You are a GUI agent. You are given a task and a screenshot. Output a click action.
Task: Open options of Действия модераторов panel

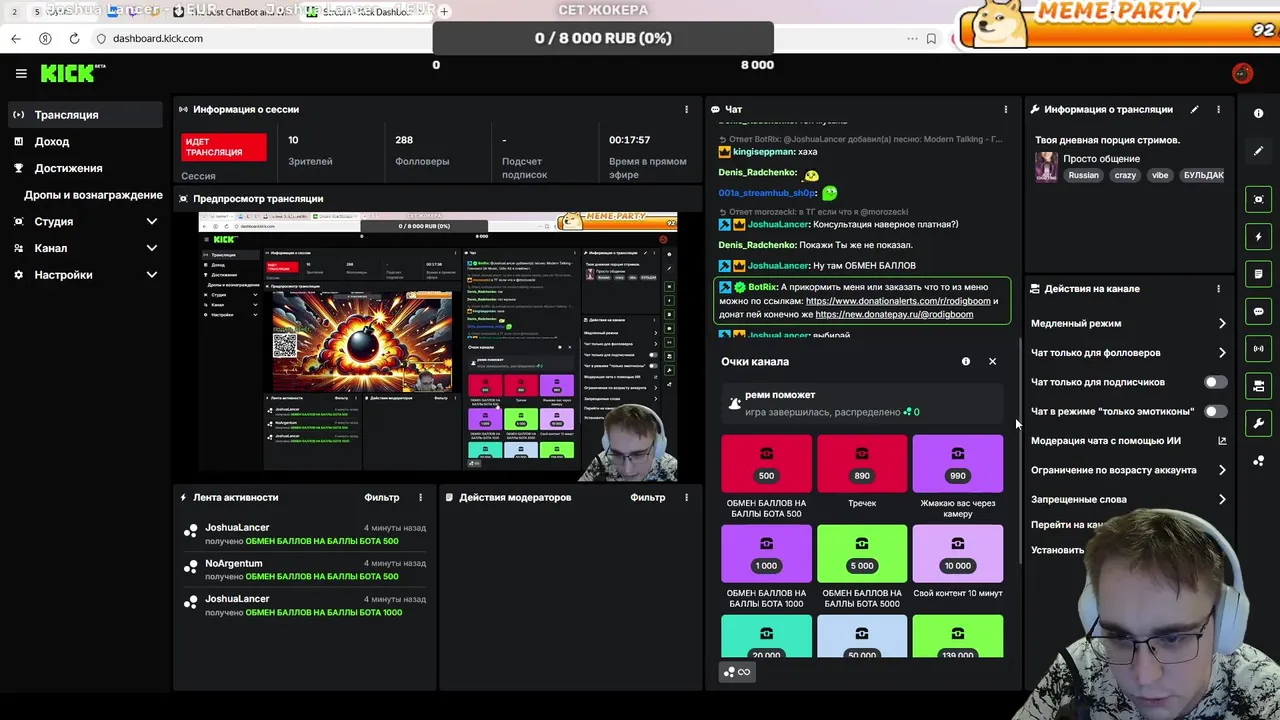686,497
